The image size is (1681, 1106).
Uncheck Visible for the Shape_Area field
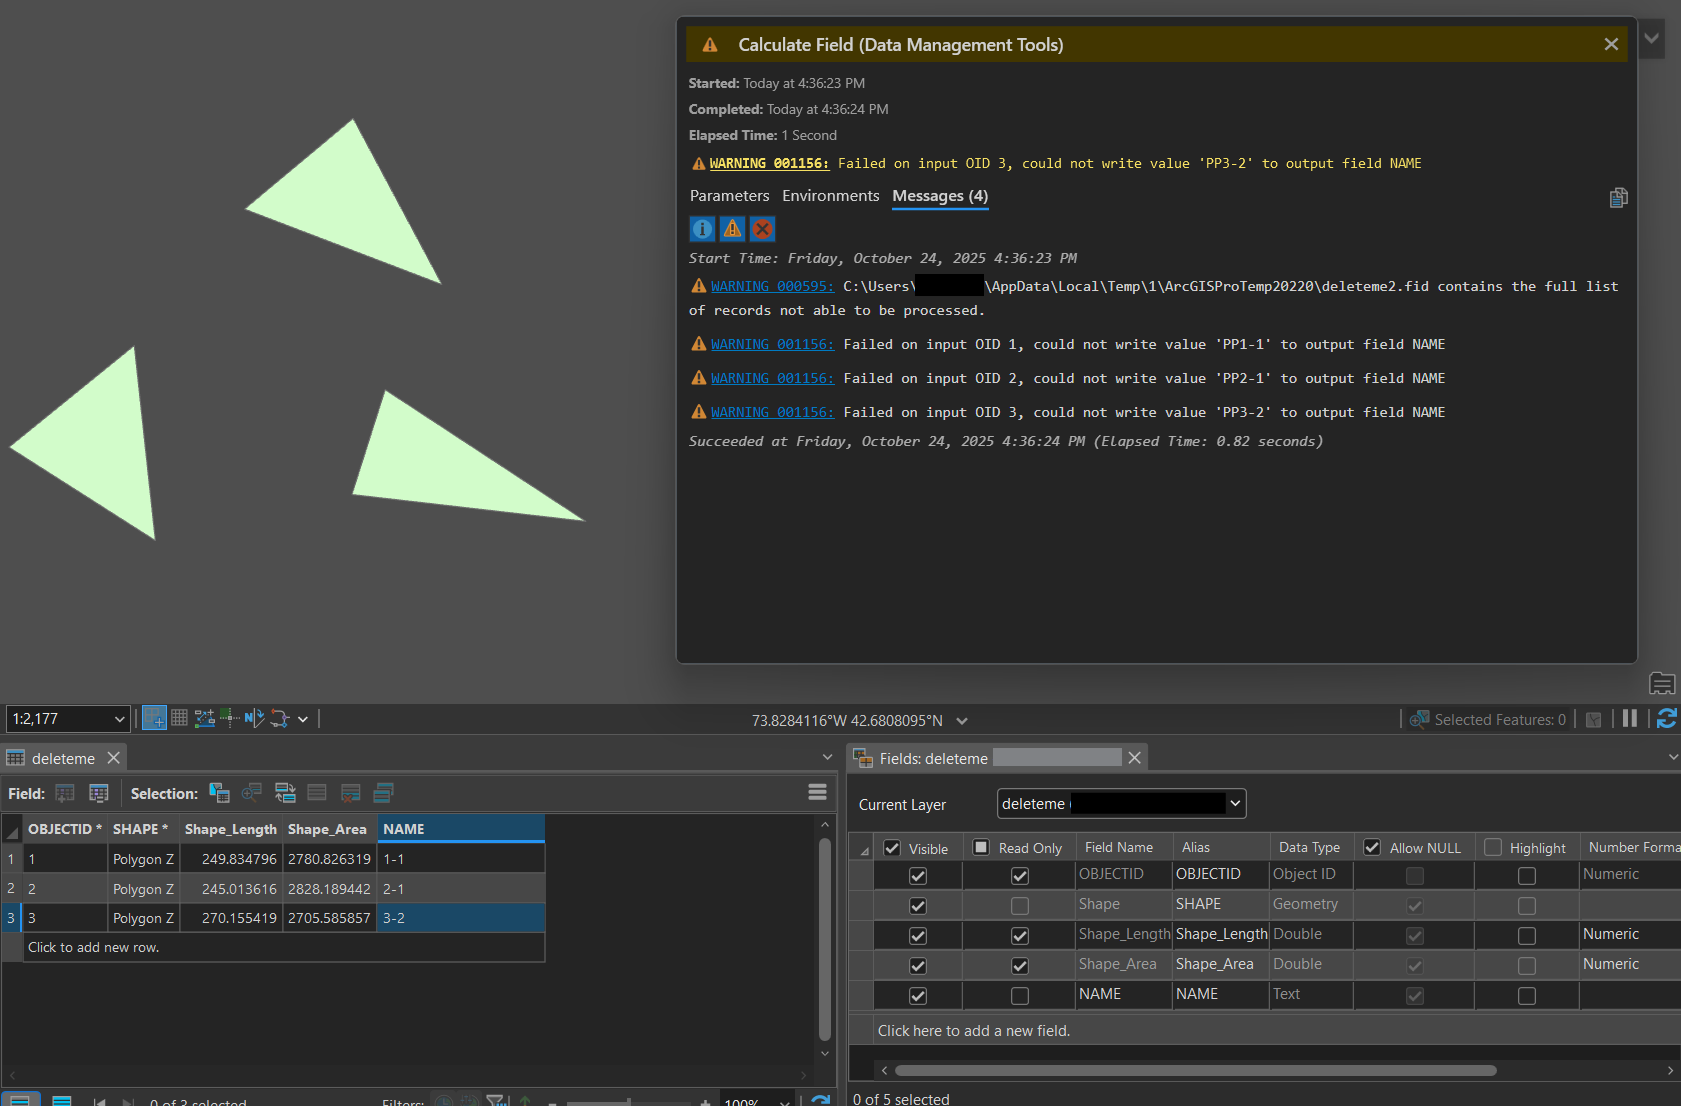pos(917,966)
